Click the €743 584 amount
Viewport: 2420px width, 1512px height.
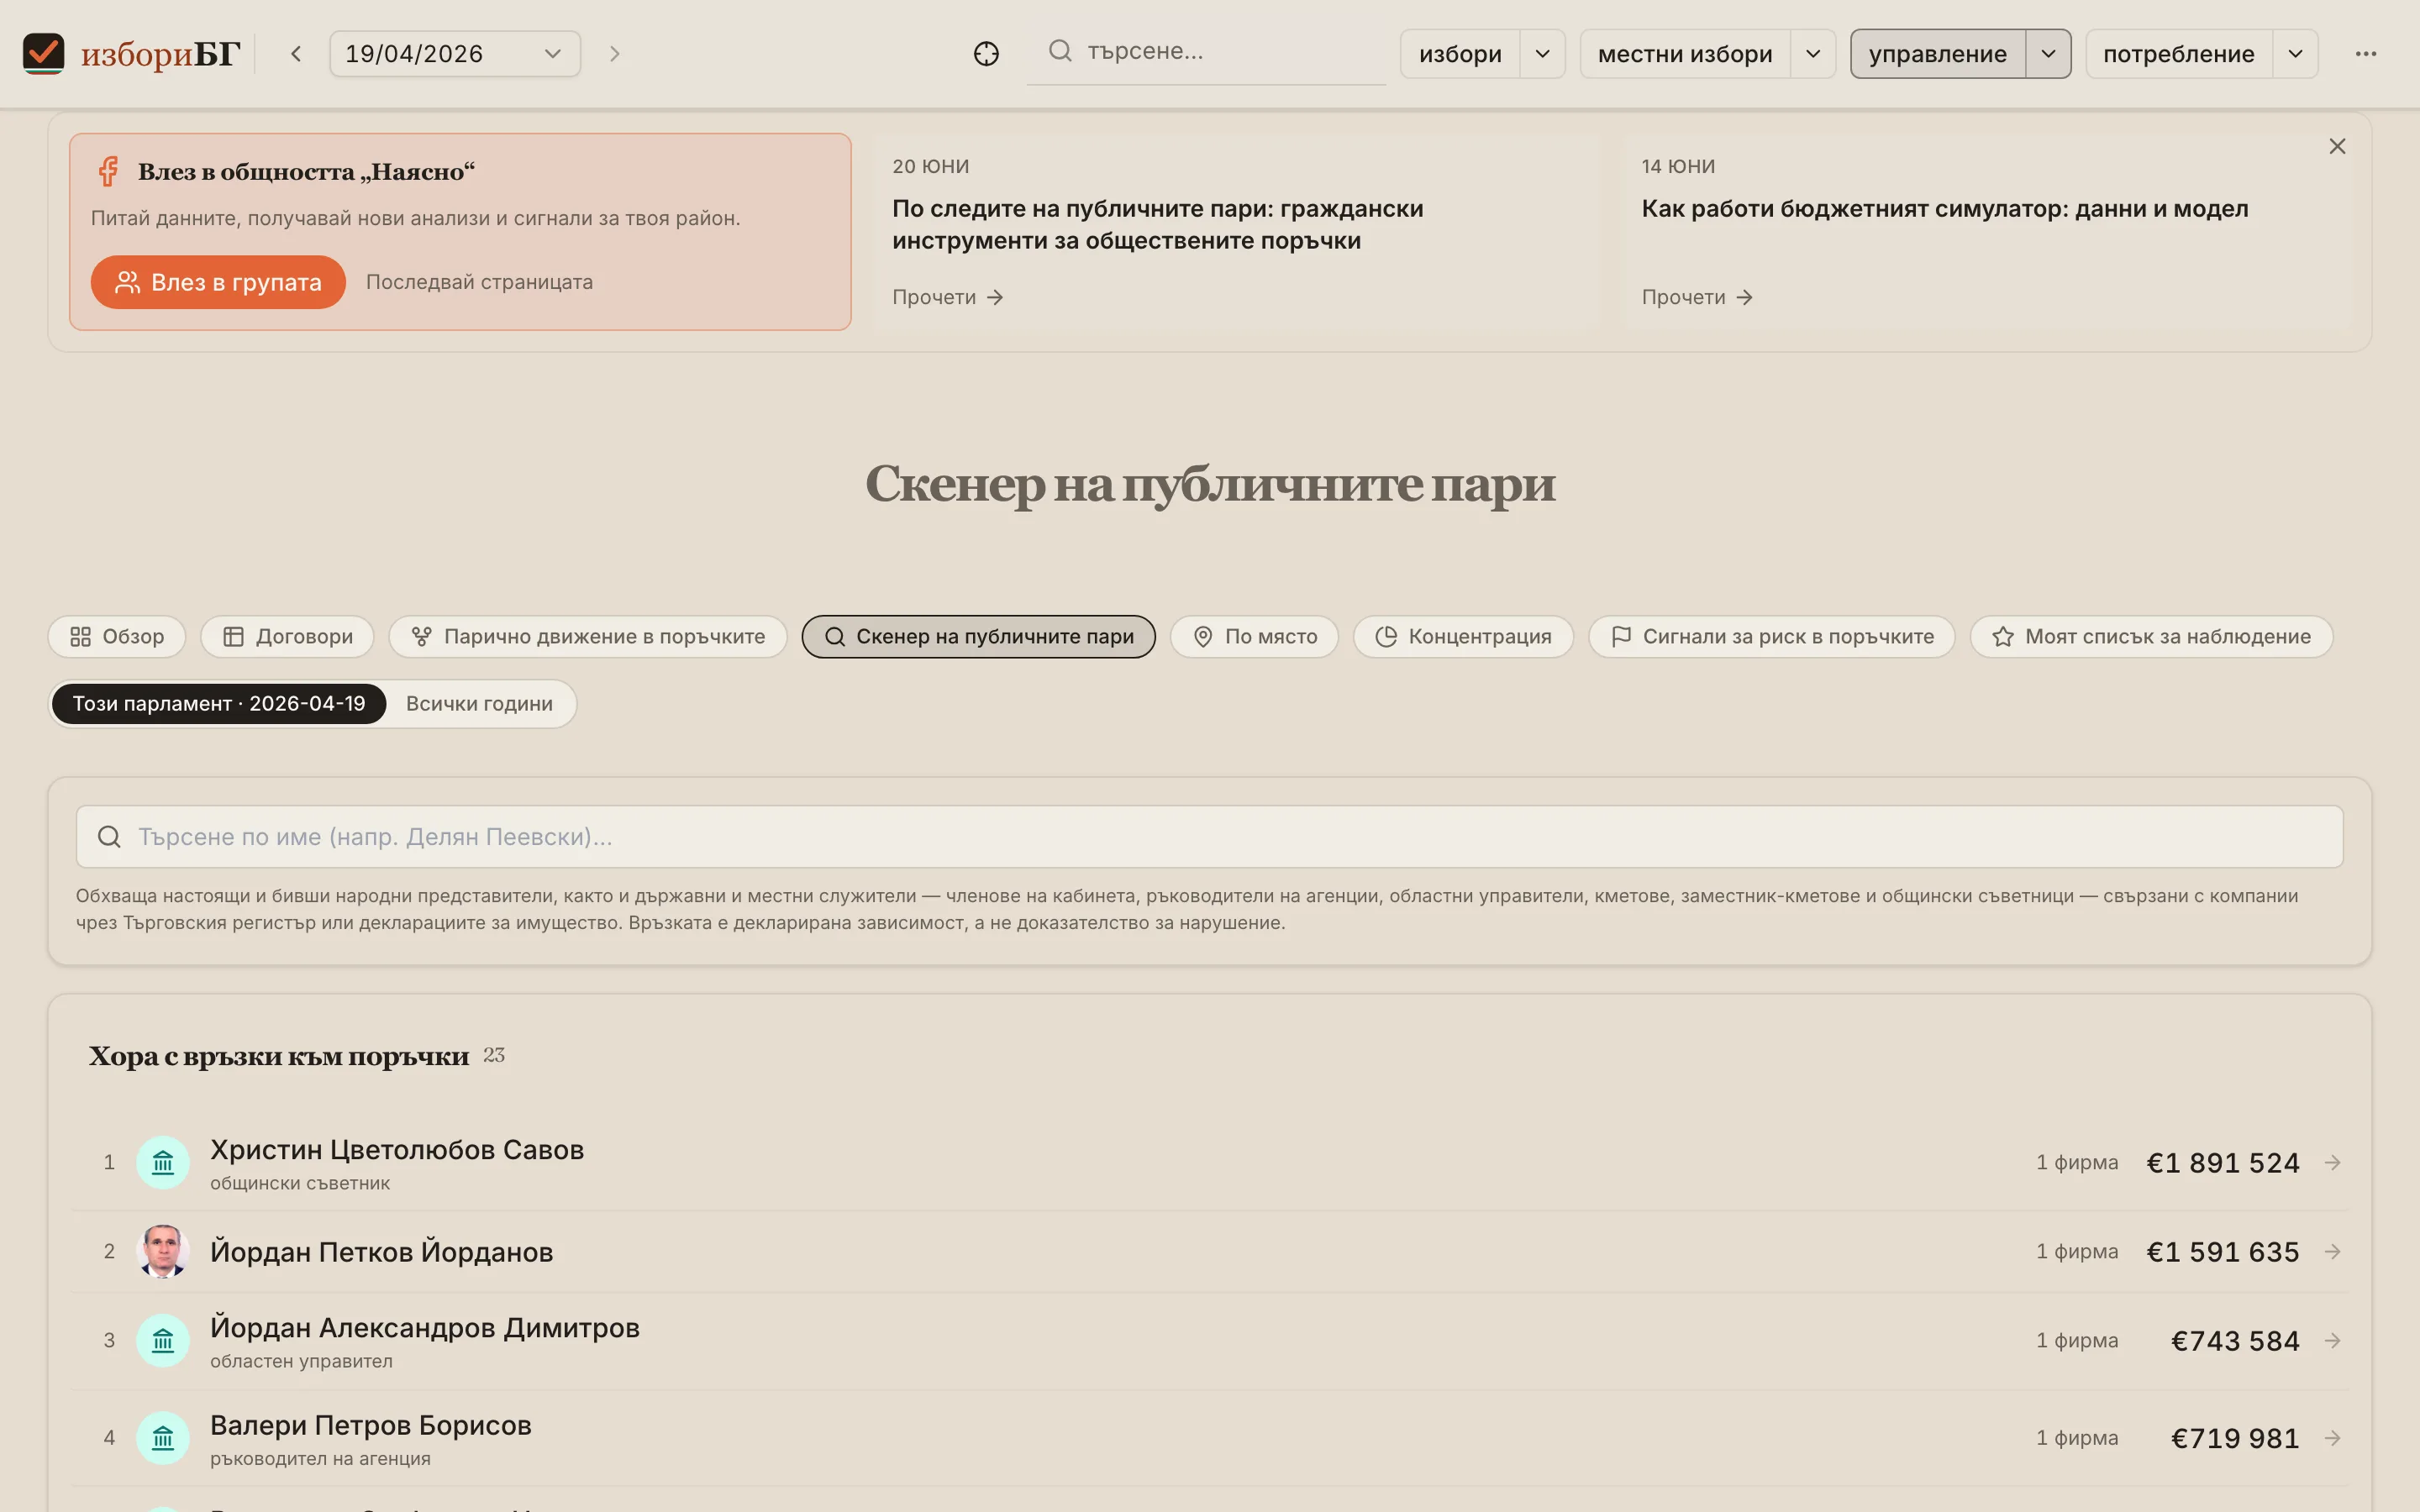[x=2235, y=1341]
